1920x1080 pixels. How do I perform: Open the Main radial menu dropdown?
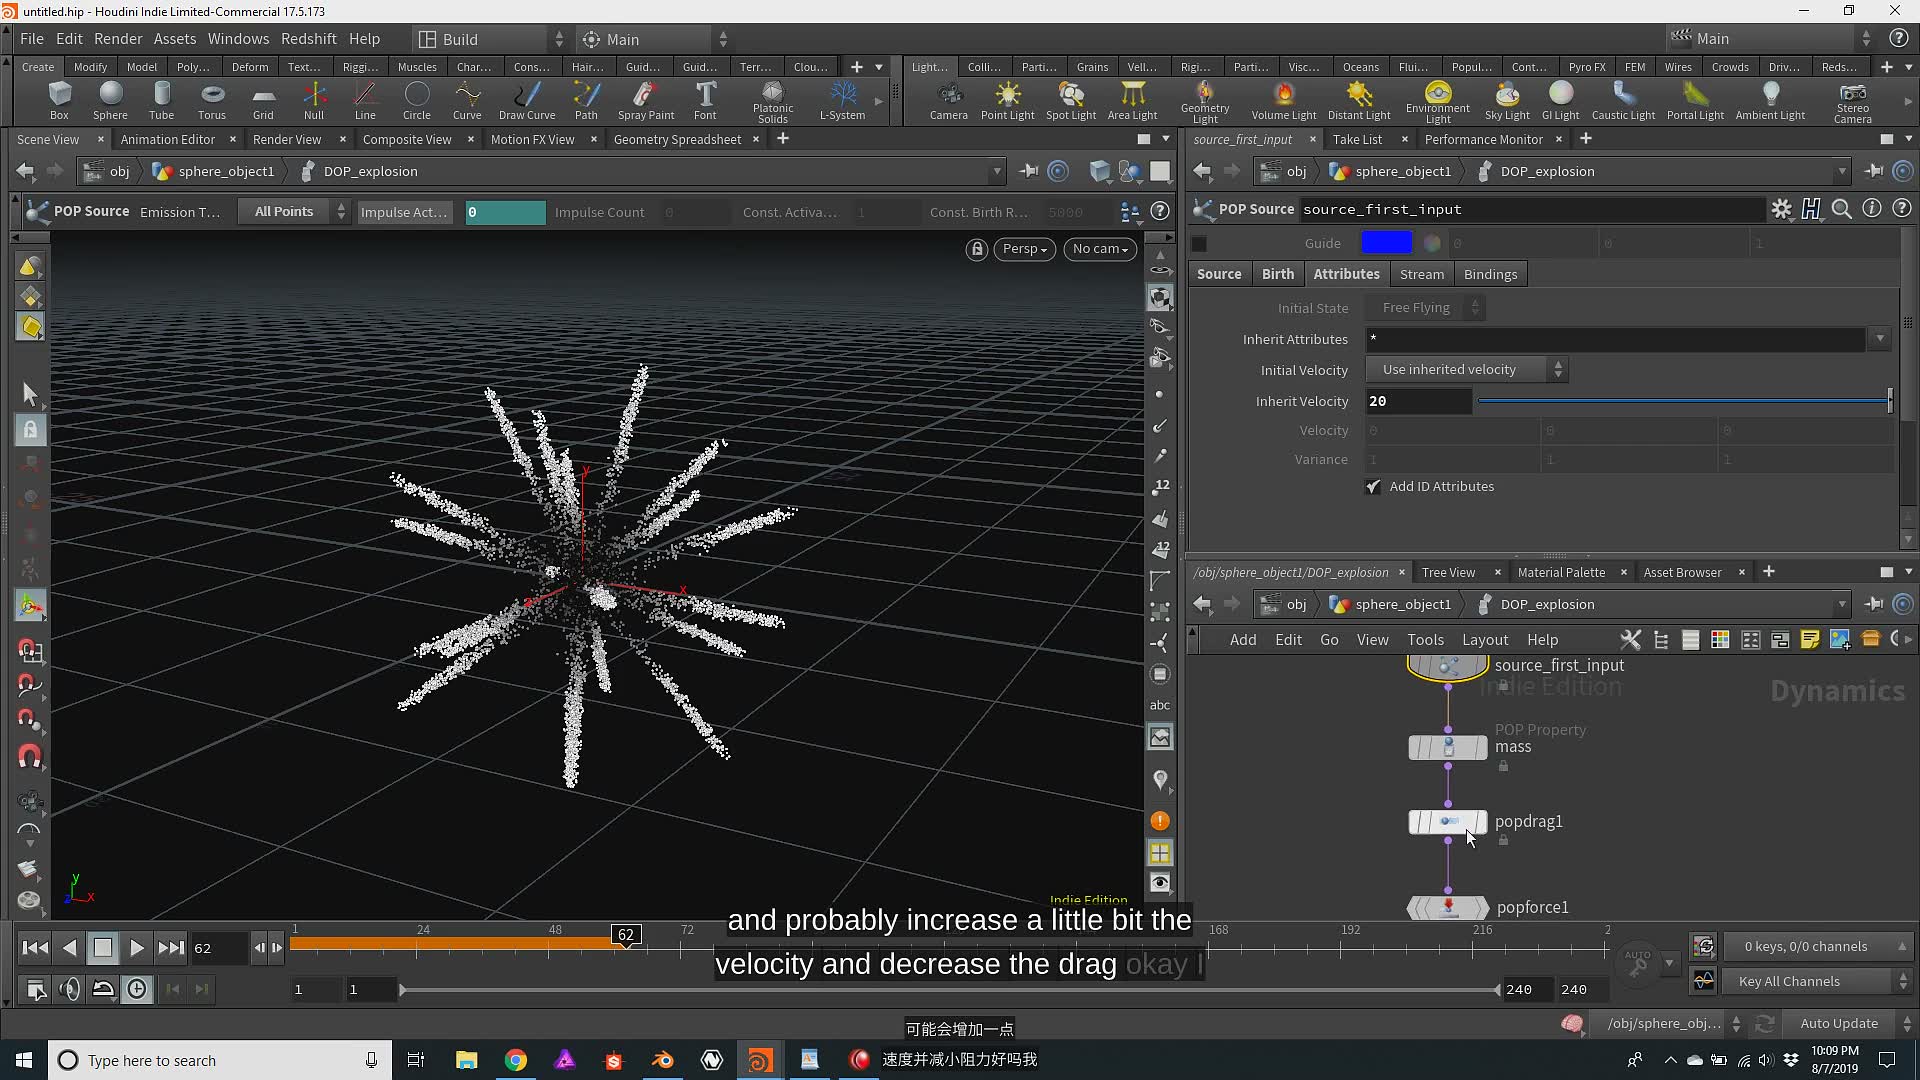655,39
